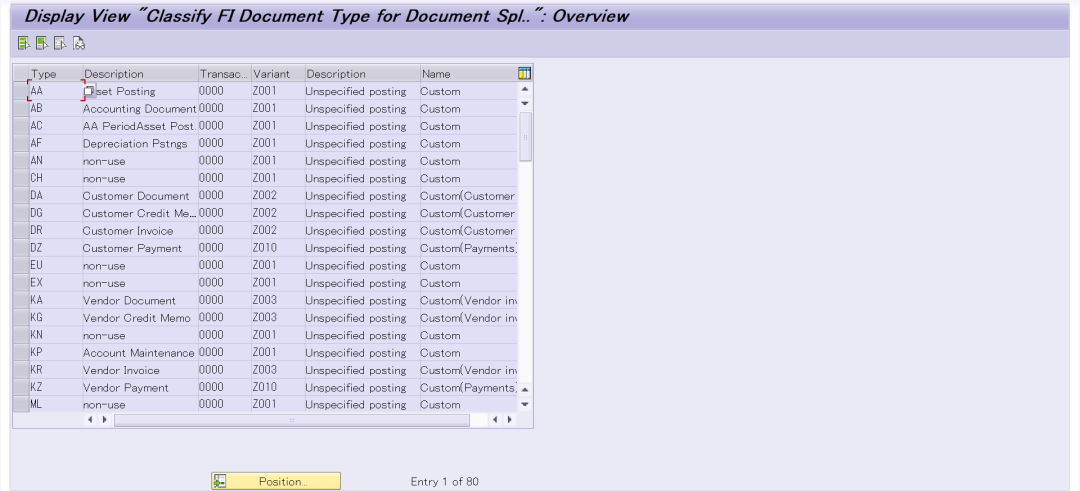Toggle row selector for KP row
Viewport: 1080px width, 491px height.
pos(21,353)
